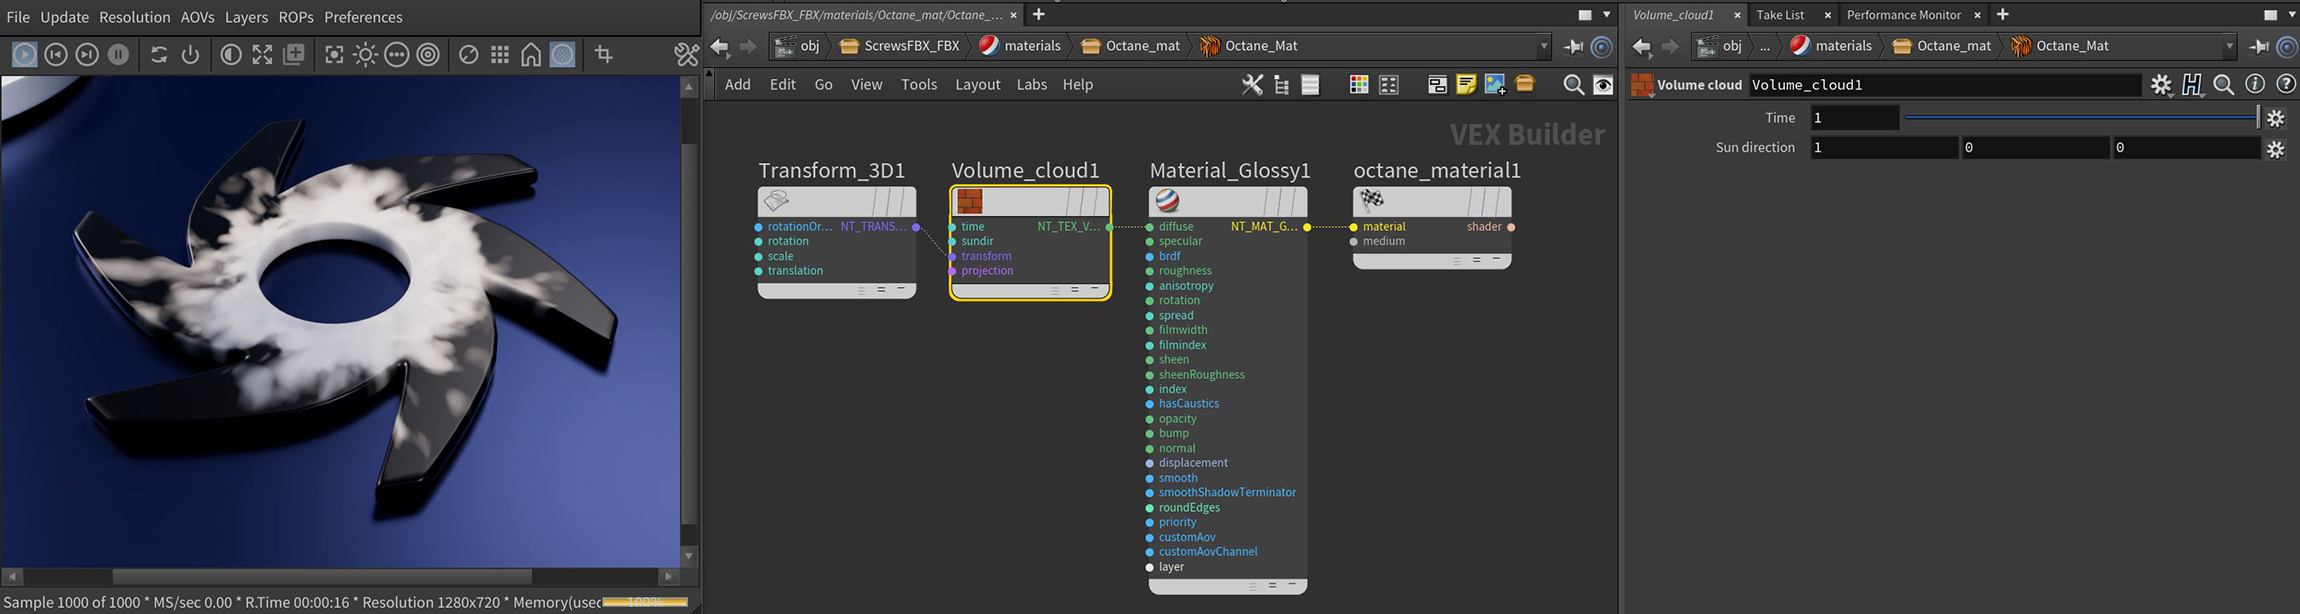Navigate to ScrewsFBX_FBX in the path bar
The width and height of the screenshot is (2300, 614).
[910, 46]
